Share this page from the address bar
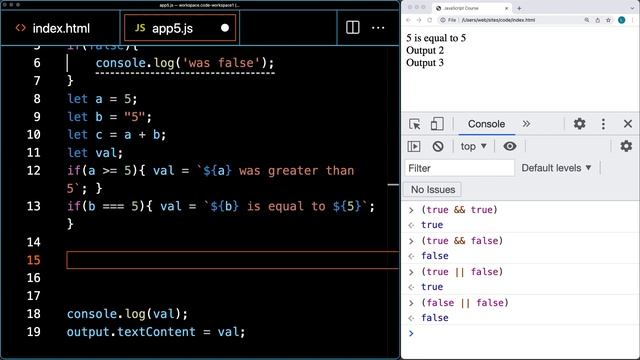640x360 pixels. tap(598, 20)
